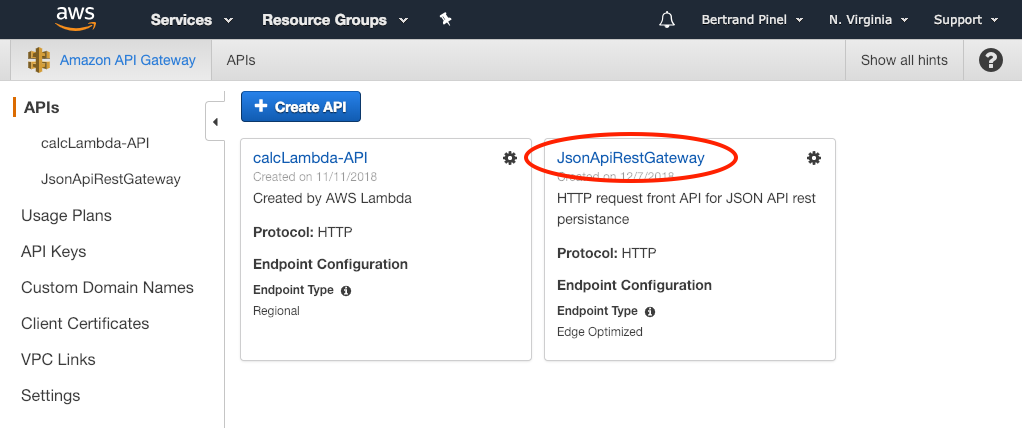Click 'Protocol: HTTP' text on JsonApiRestGateway card
The image size is (1022, 428).
point(607,253)
